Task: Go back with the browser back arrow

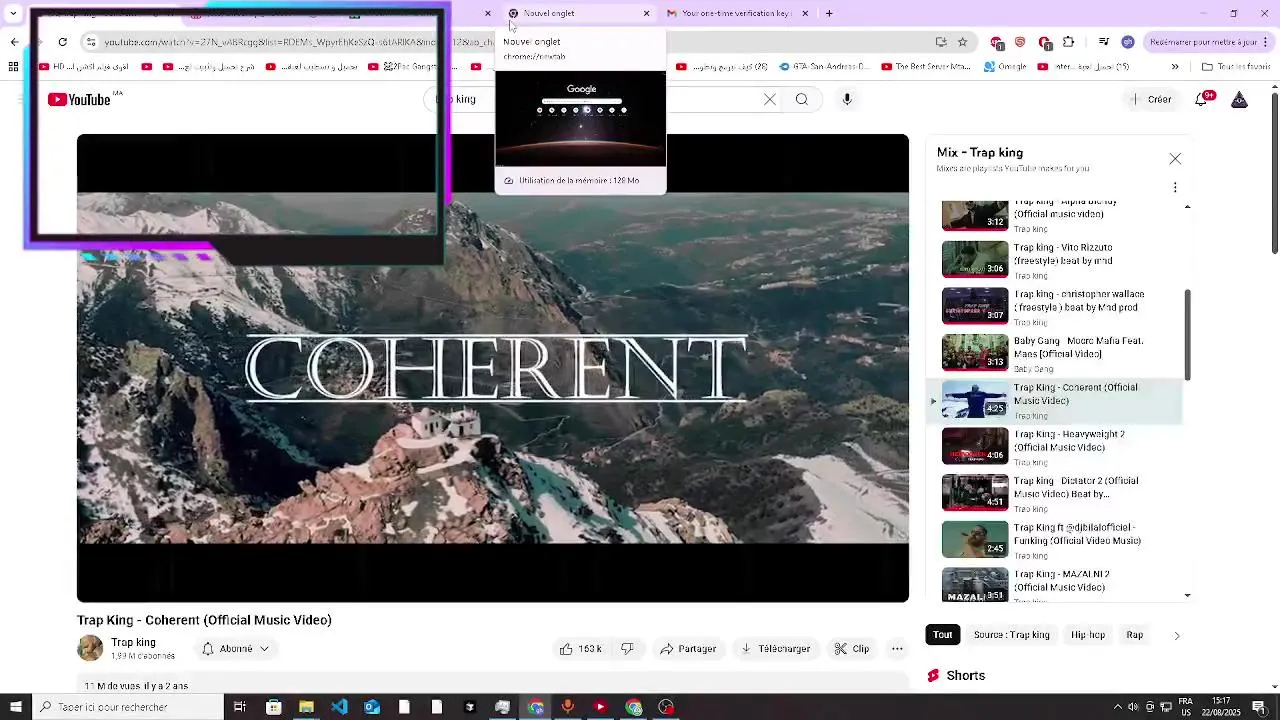Action: (14, 42)
